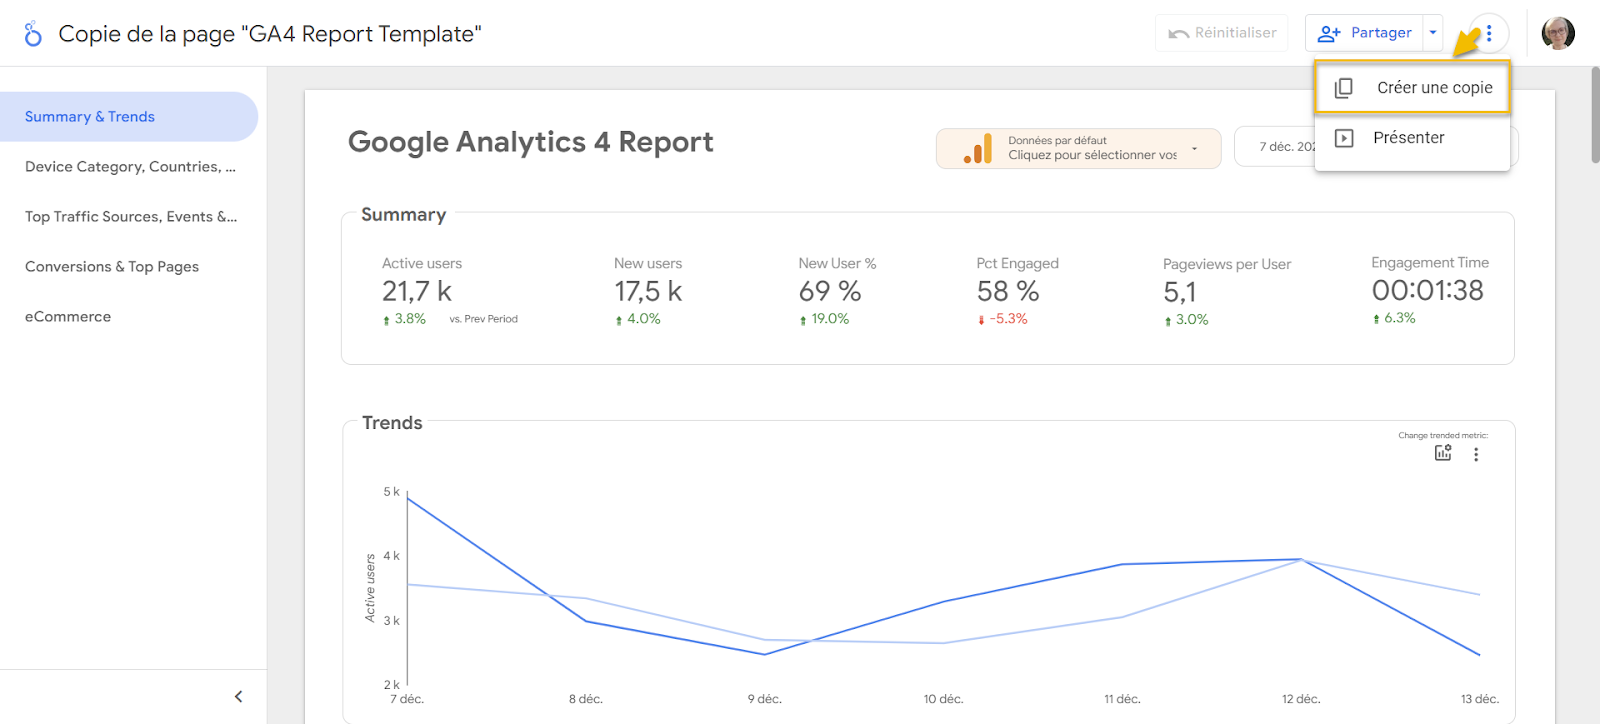Click the Engagement Time value 00:01:38

[x=1428, y=290]
